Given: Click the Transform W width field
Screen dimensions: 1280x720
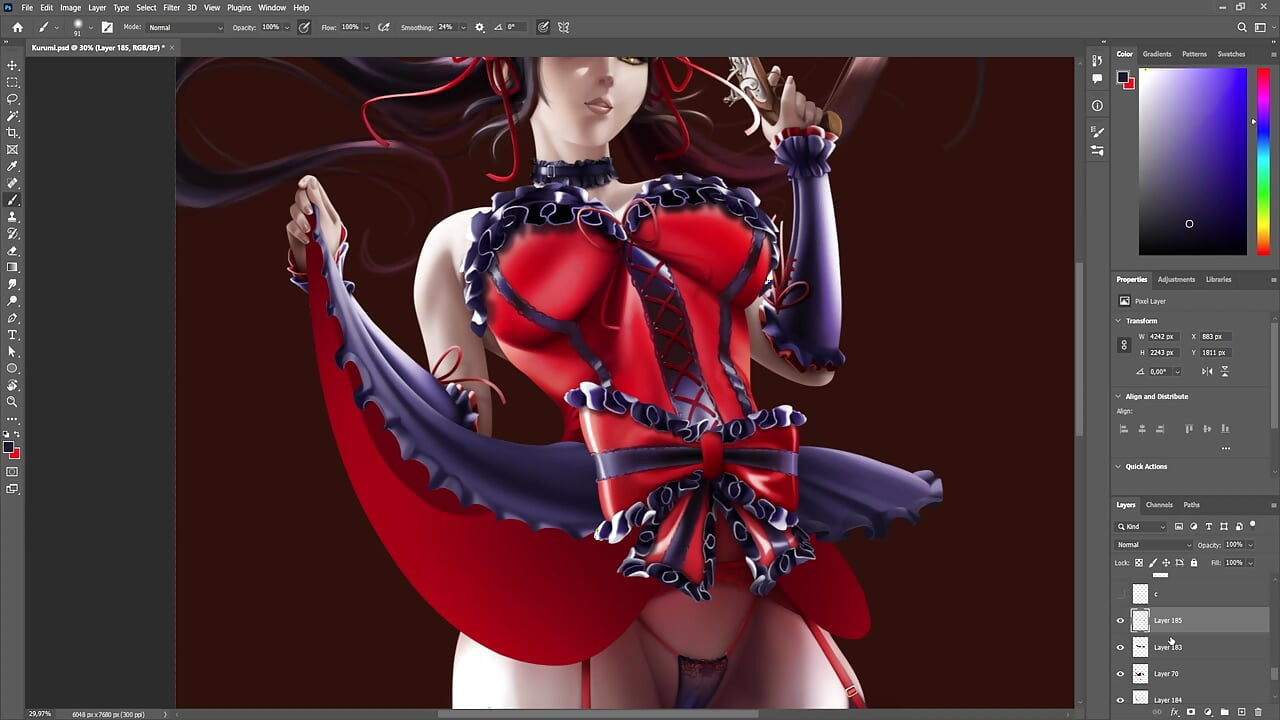Looking at the screenshot, I should click(1162, 337).
